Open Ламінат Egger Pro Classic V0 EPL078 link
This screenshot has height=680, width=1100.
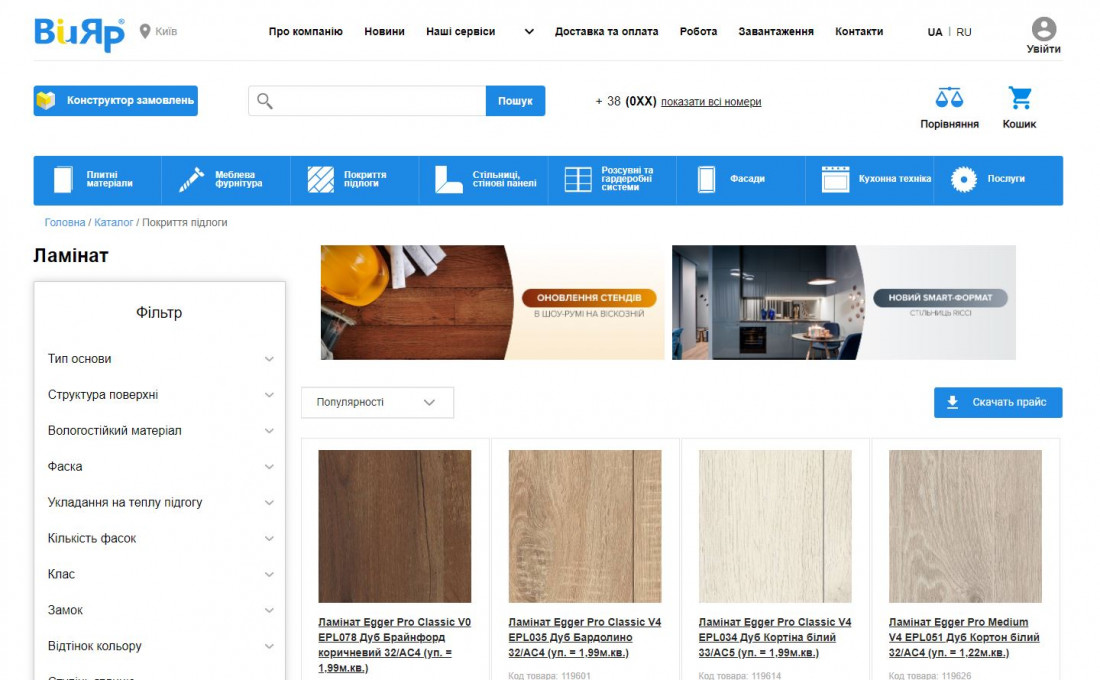(394, 645)
